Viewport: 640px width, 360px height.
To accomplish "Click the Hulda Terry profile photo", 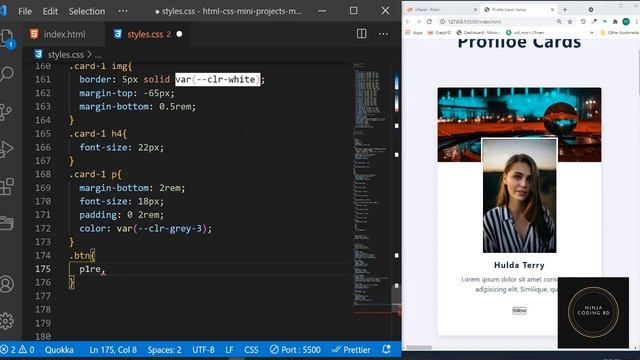I will 519,196.
